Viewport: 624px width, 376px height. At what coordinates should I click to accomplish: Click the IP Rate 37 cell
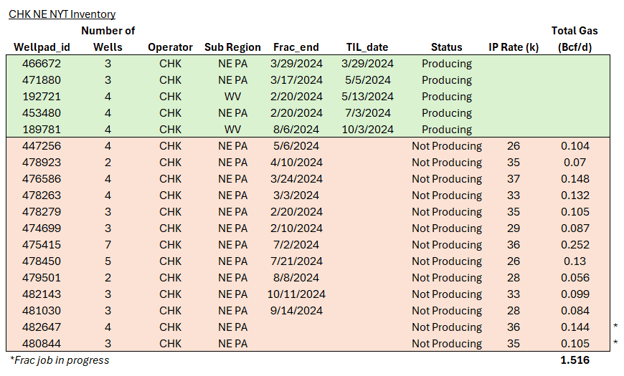pos(513,179)
